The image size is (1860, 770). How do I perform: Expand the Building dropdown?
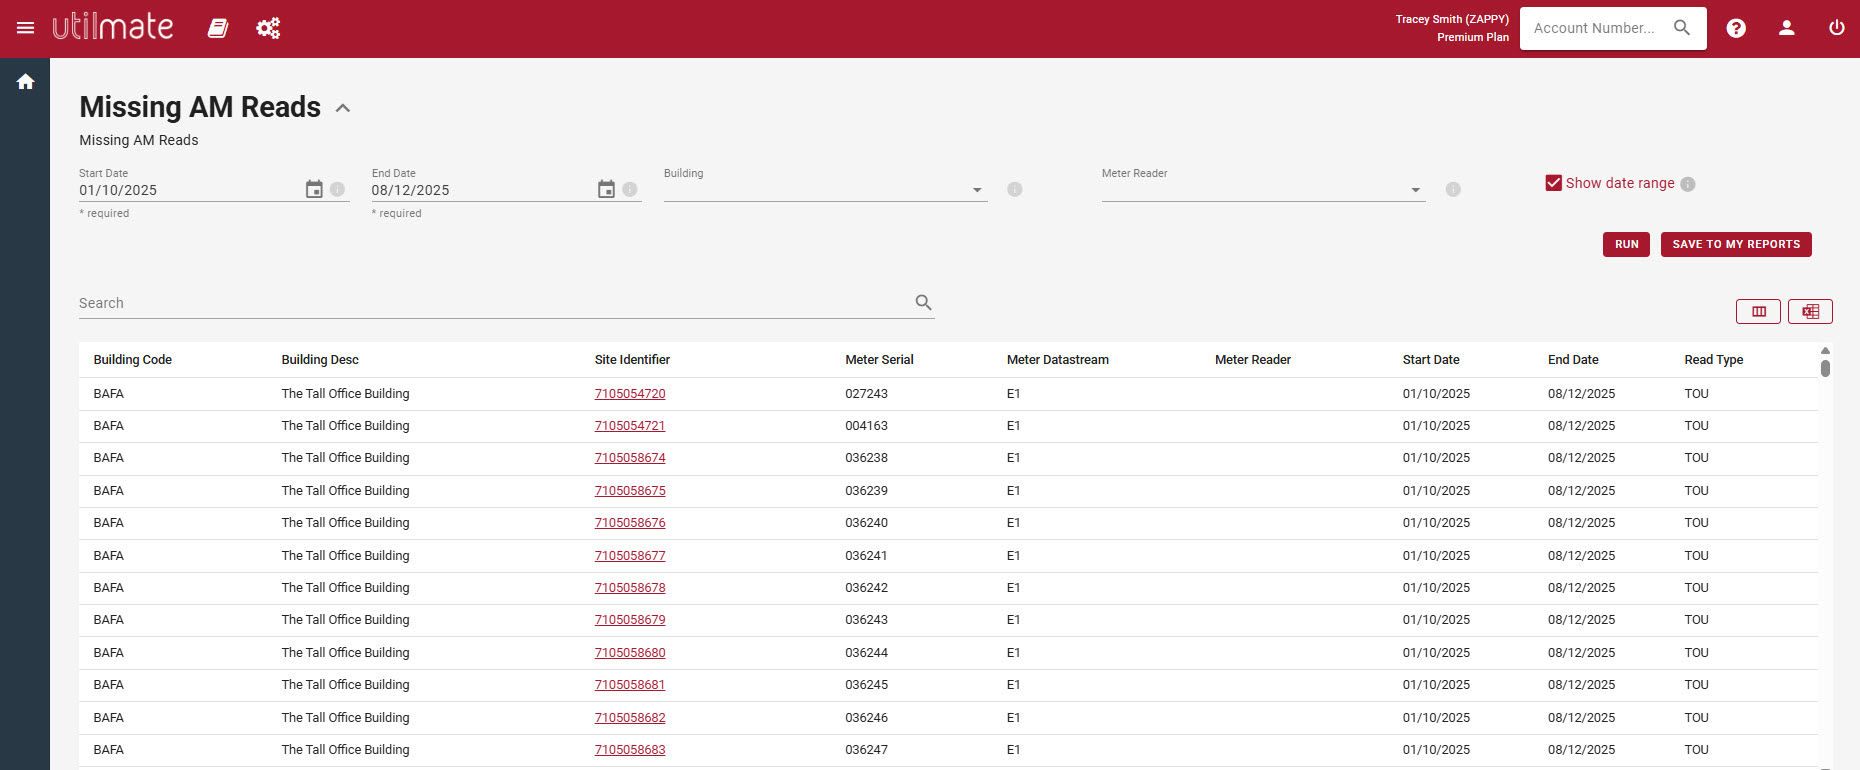tap(825, 189)
